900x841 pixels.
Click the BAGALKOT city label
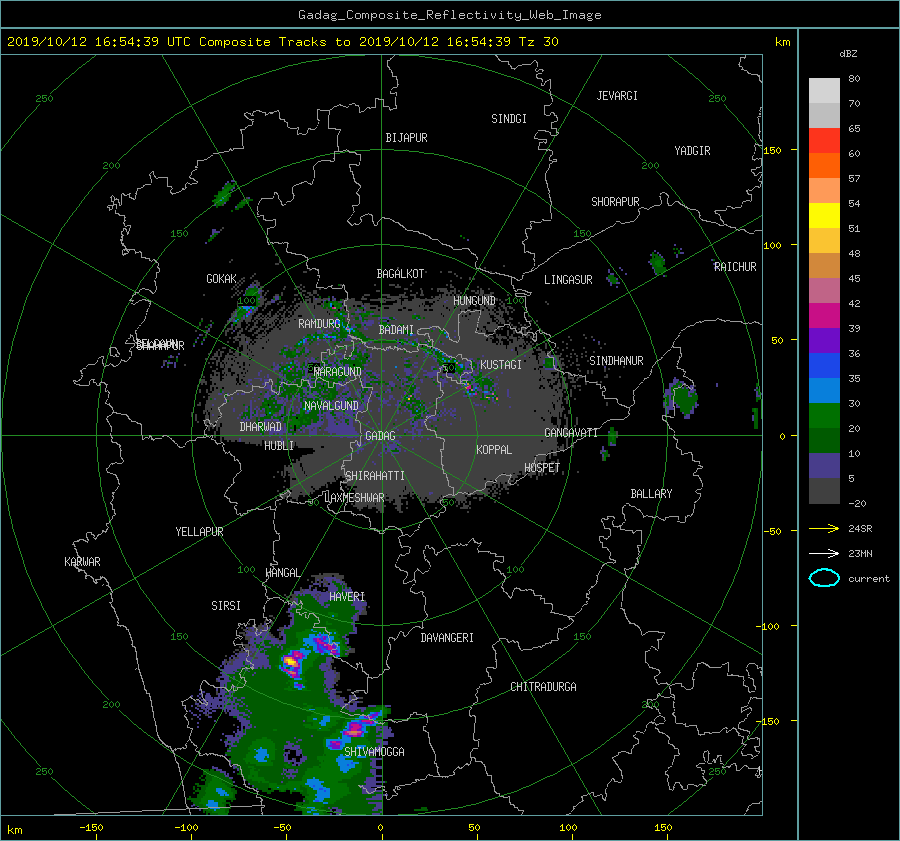pyautogui.click(x=400, y=274)
